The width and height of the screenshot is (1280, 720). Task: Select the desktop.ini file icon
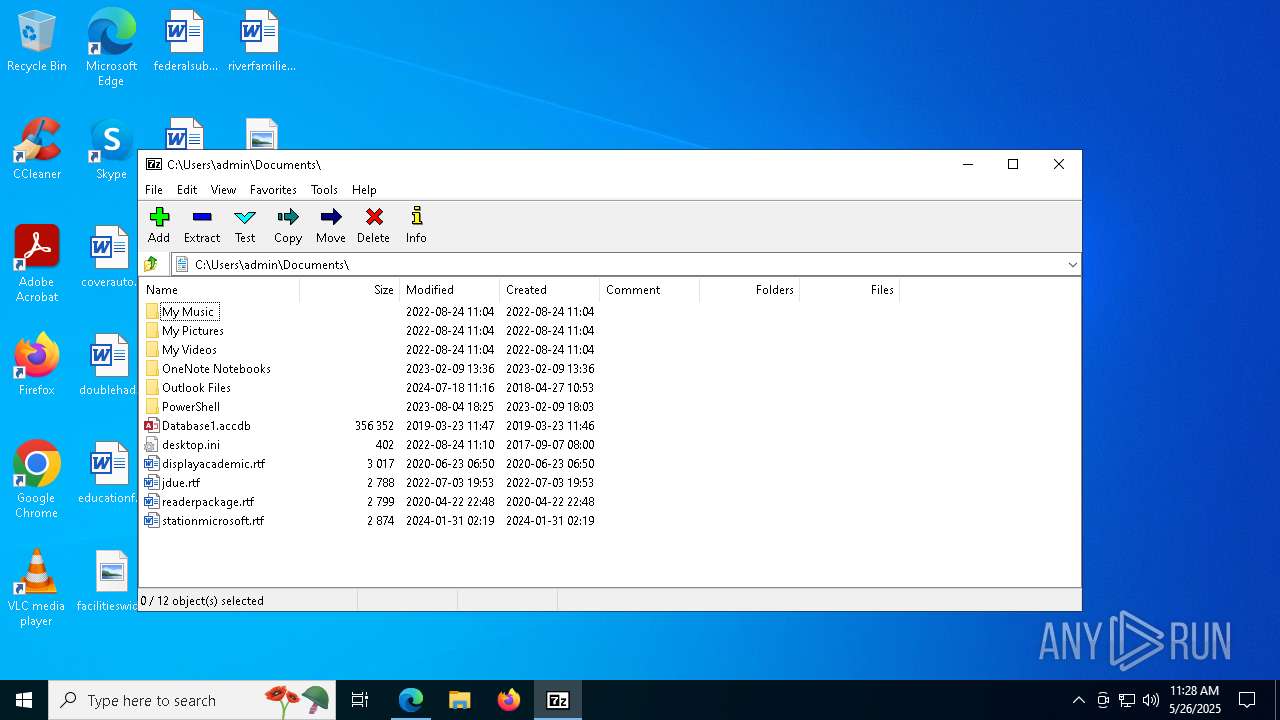[x=152, y=445]
